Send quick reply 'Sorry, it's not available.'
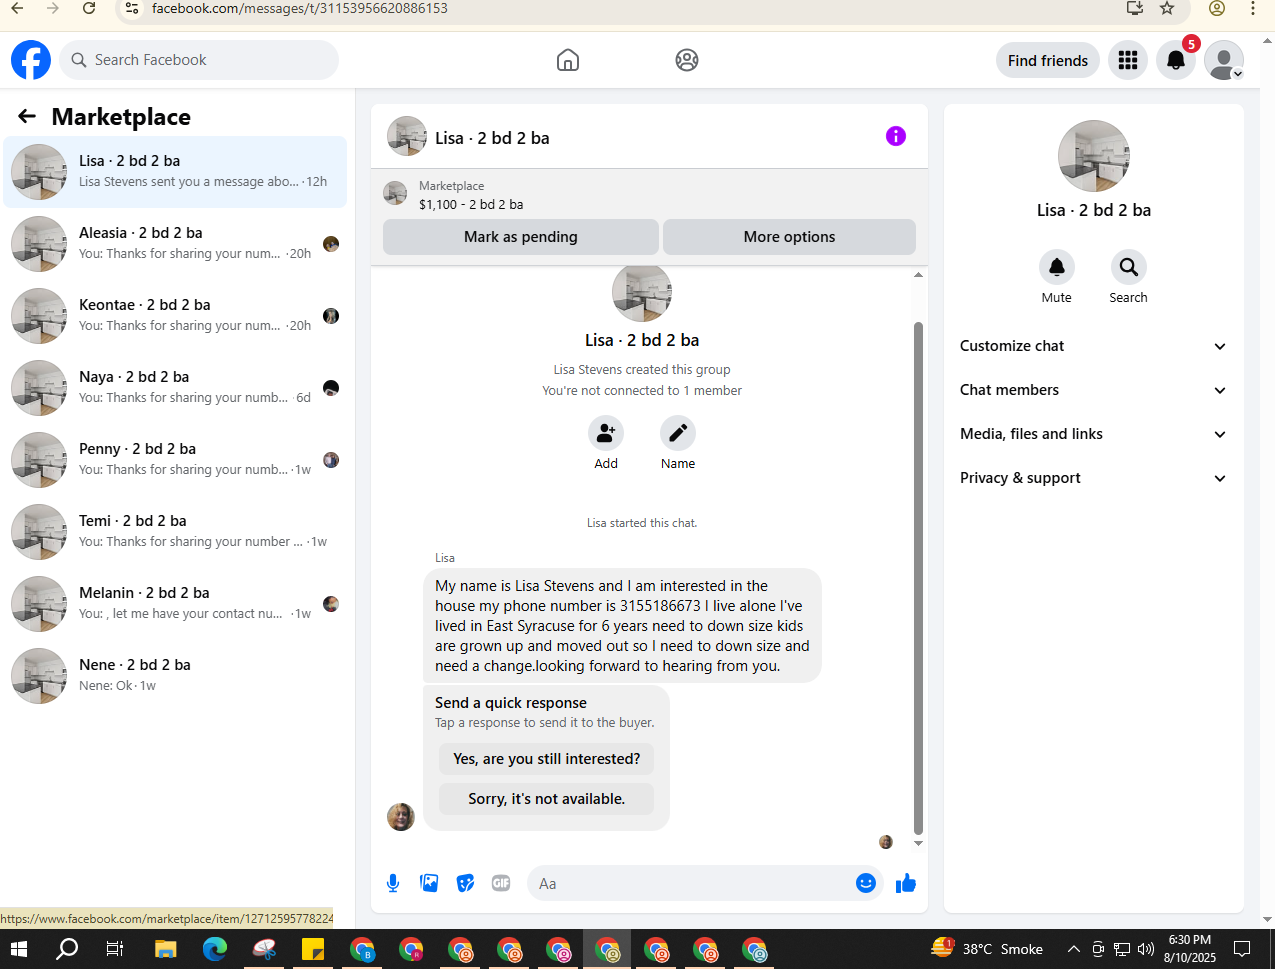 pyautogui.click(x=546, y=799)
